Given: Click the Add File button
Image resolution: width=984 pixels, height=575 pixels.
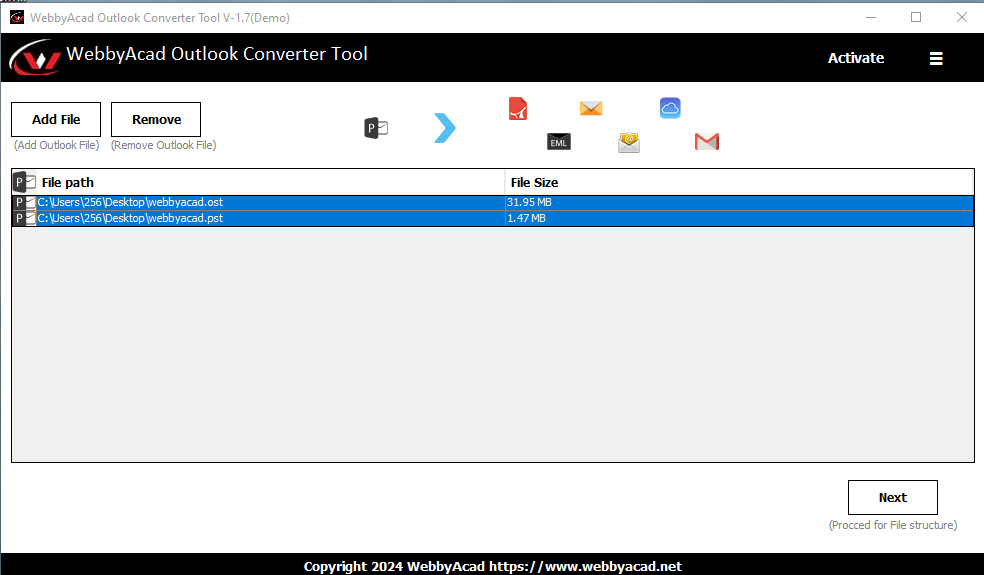Looking at the screenshot, I should coord(56,119).
